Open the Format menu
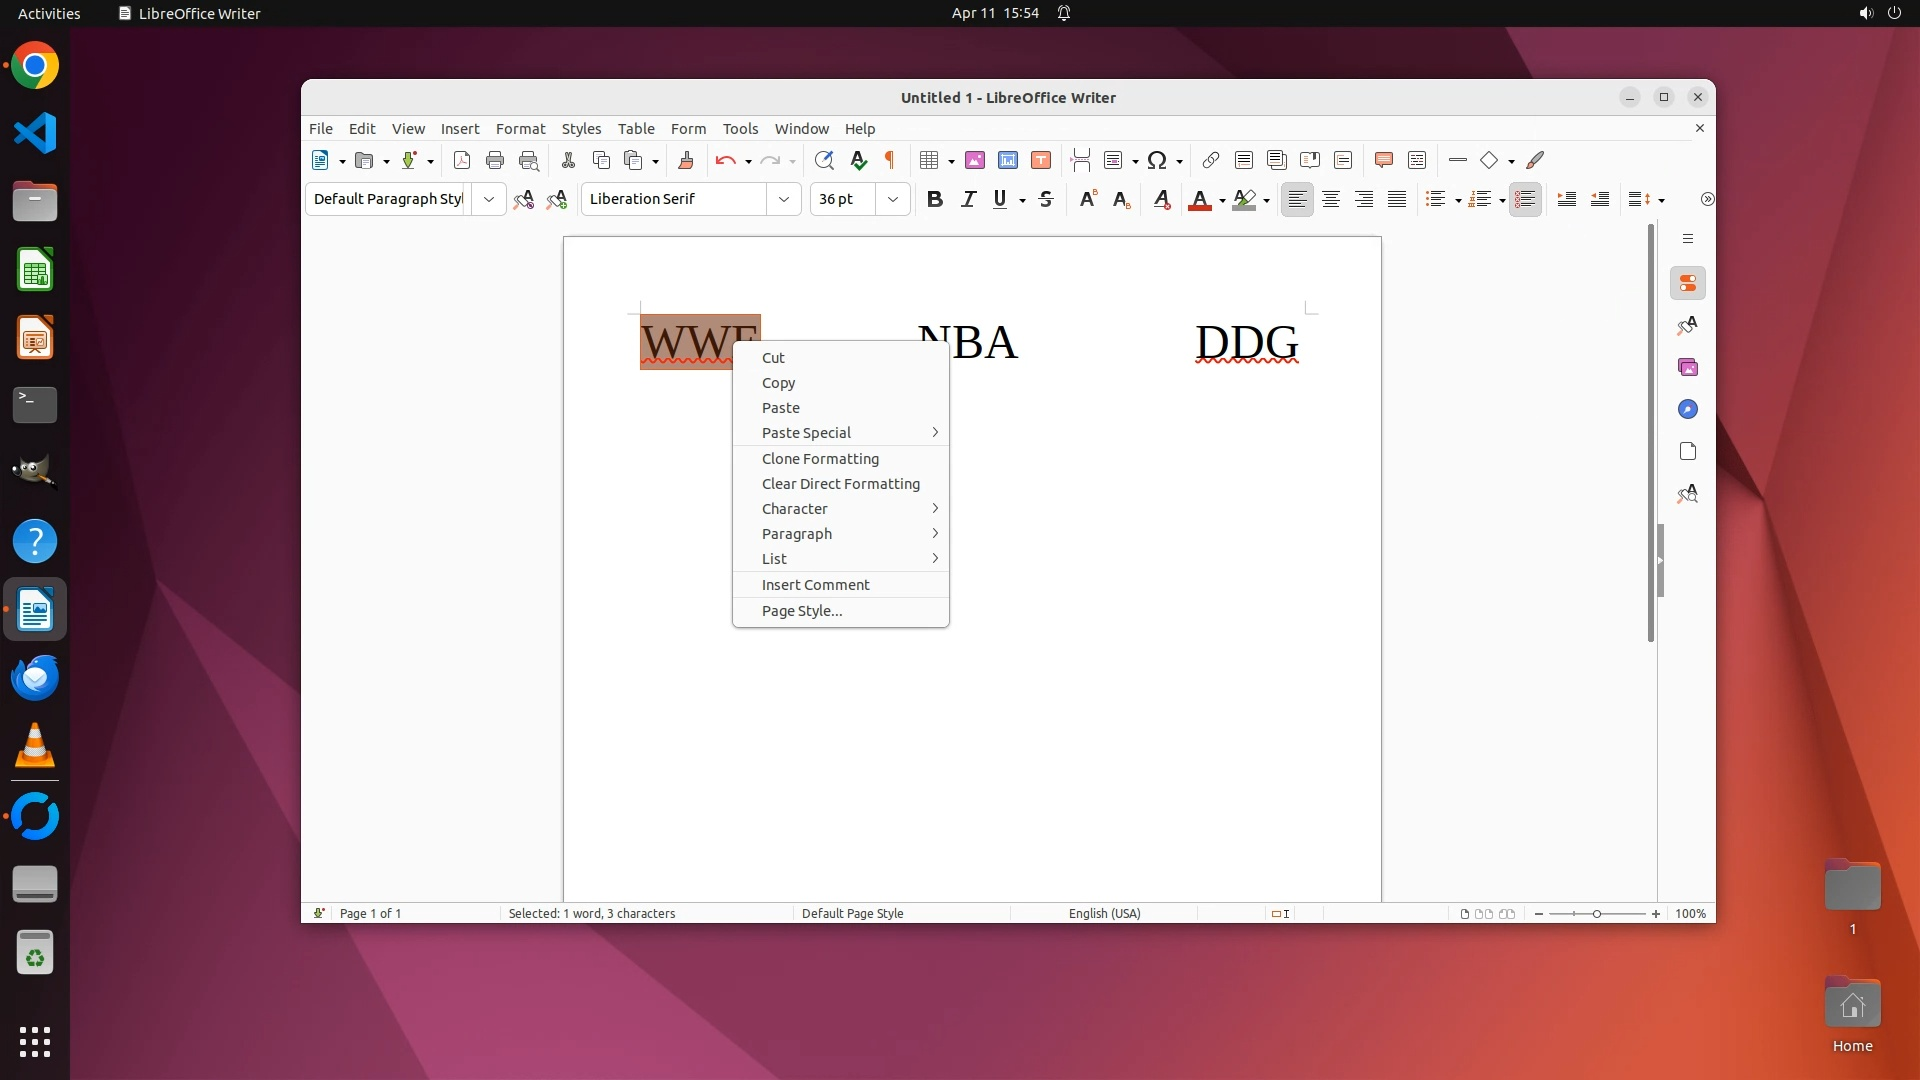The image size is (1920, 1080). point(520,129)
